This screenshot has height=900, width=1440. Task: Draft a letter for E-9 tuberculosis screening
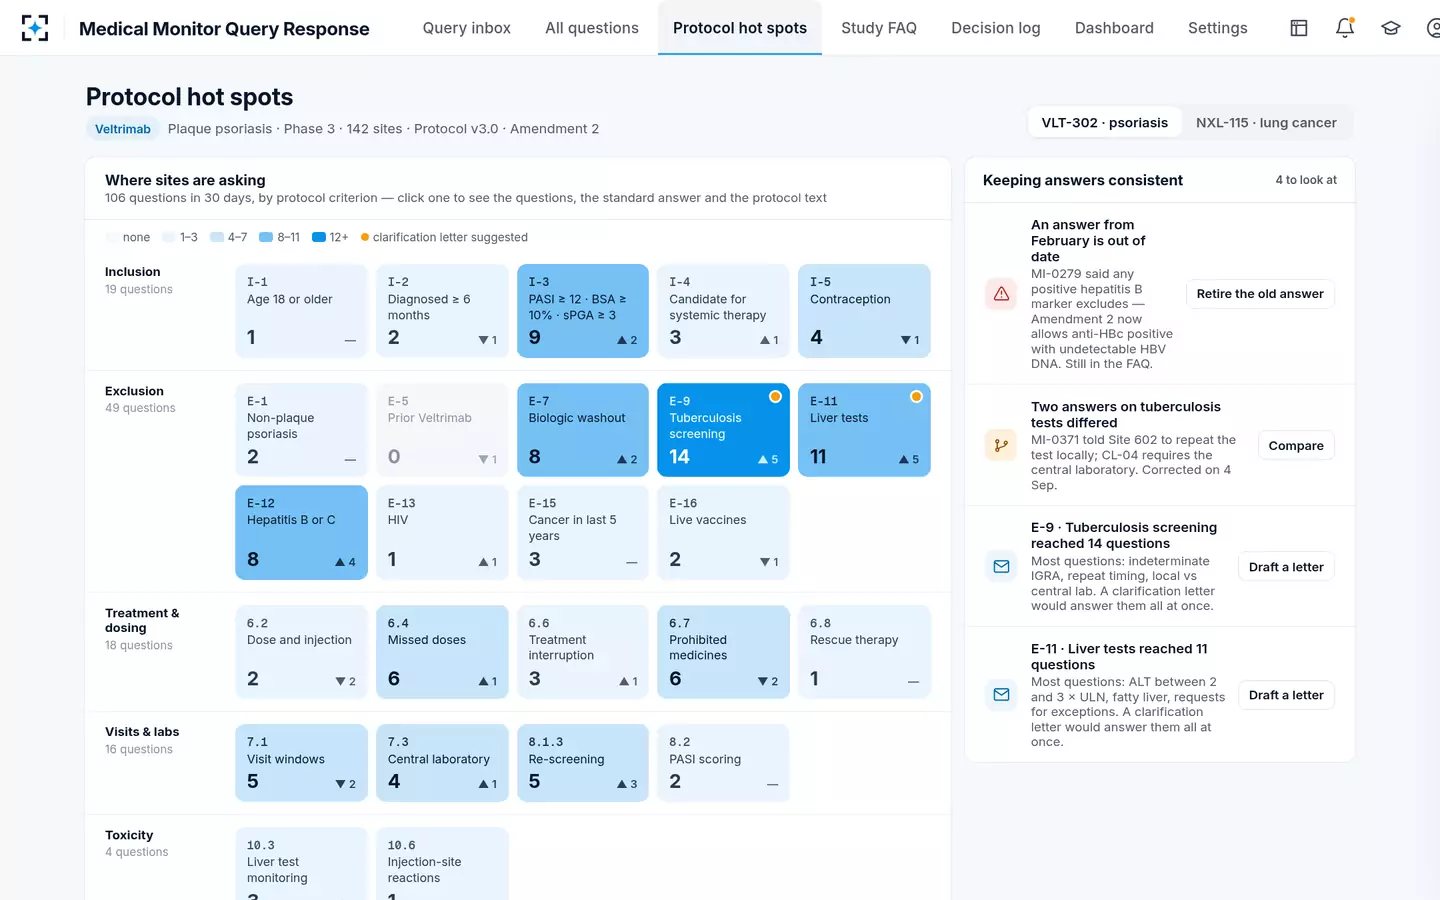(1286, 567)
